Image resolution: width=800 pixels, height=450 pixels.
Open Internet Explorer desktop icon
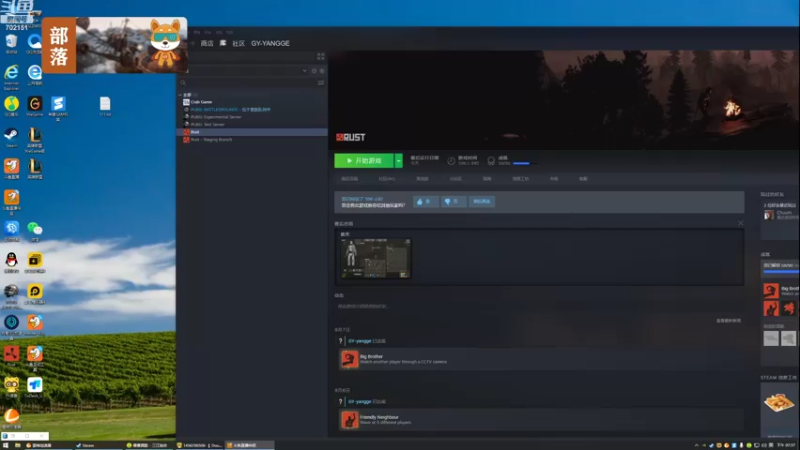pyautogui.click(x=11, y=77)
